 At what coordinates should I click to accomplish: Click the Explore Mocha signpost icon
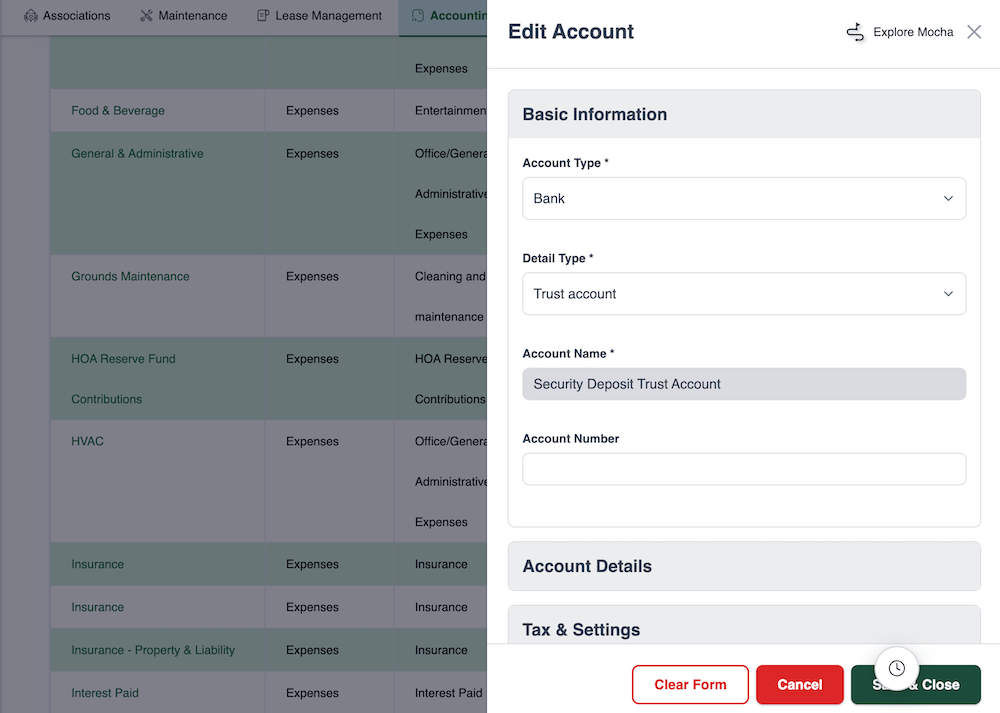pos(855,32)
